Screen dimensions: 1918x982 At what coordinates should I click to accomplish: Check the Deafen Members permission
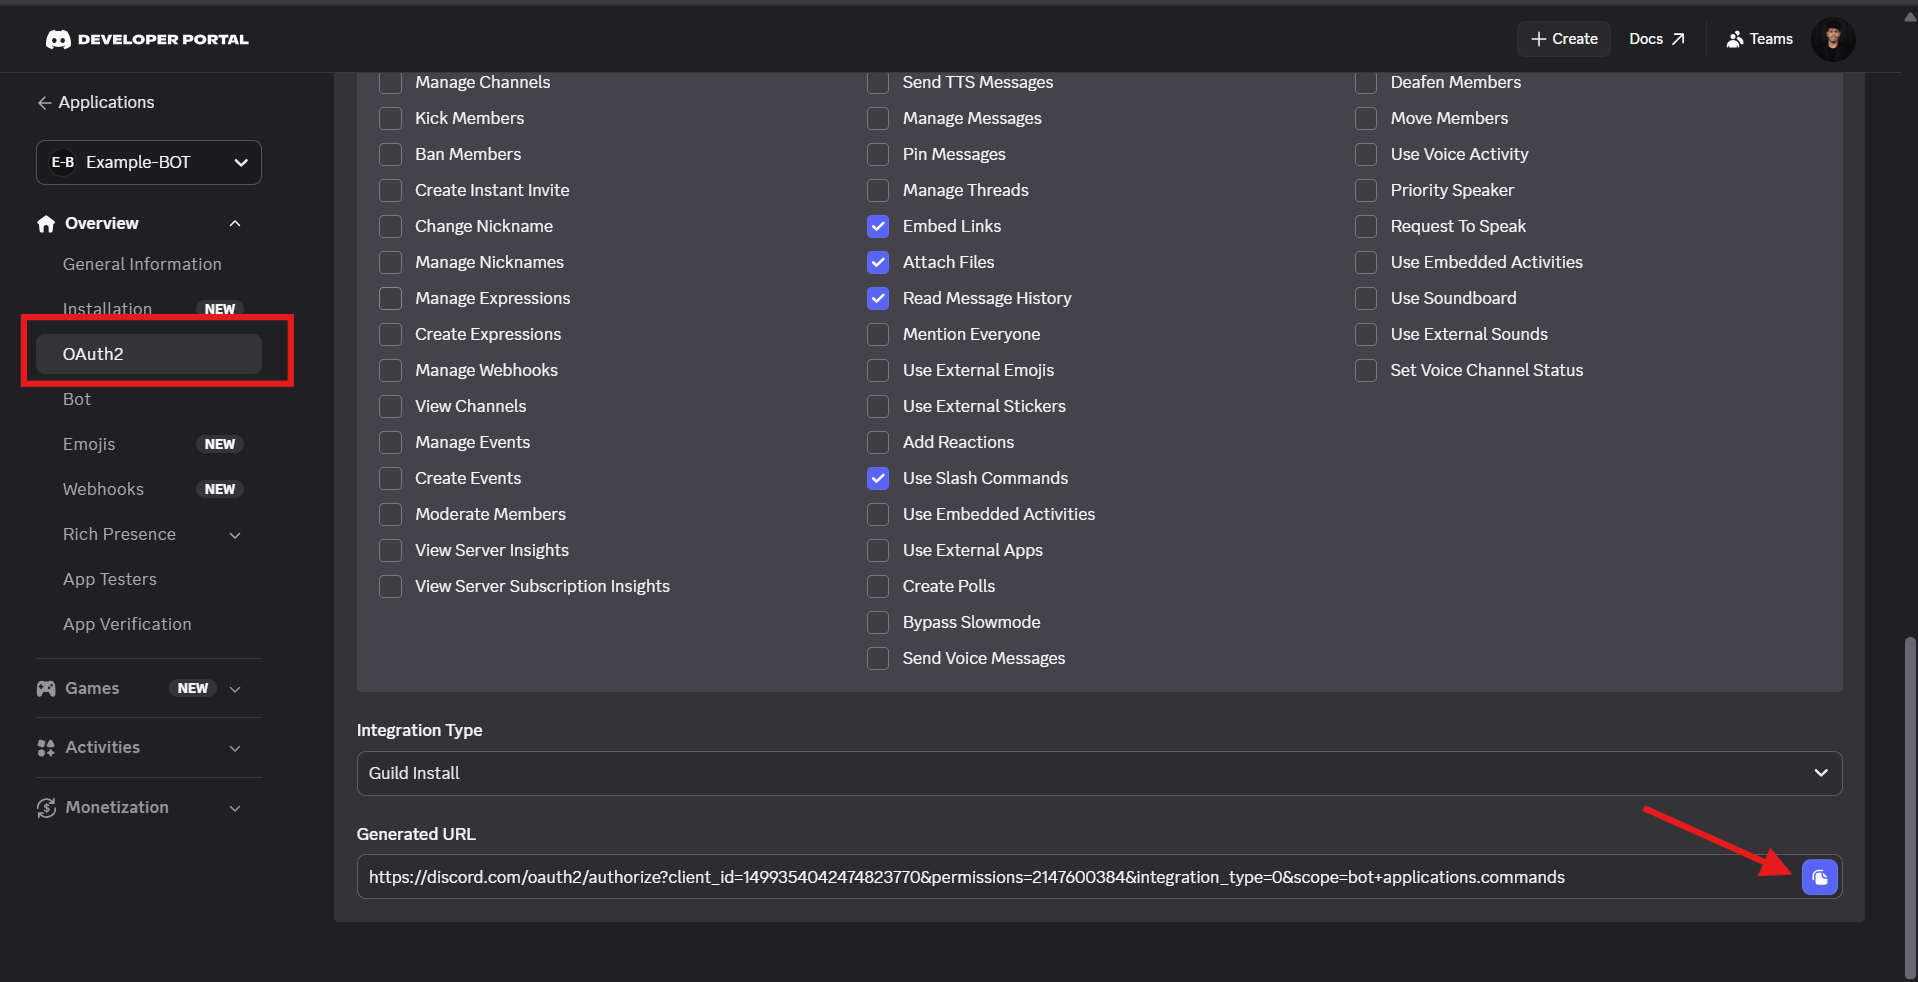(x=1366, y=82)
